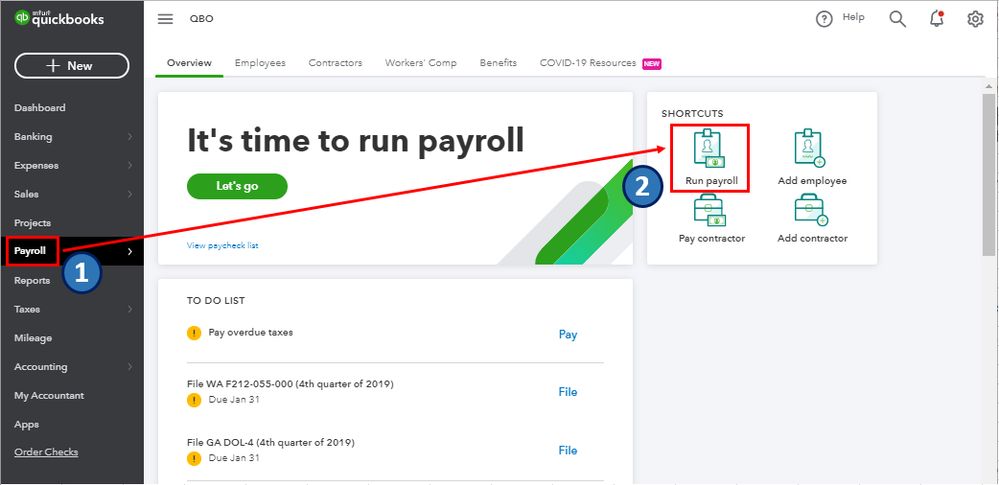The width and height of the screenshot is (999, 485).
Task: Click warning icon under File WA F212-055-000
Action: 194,400
